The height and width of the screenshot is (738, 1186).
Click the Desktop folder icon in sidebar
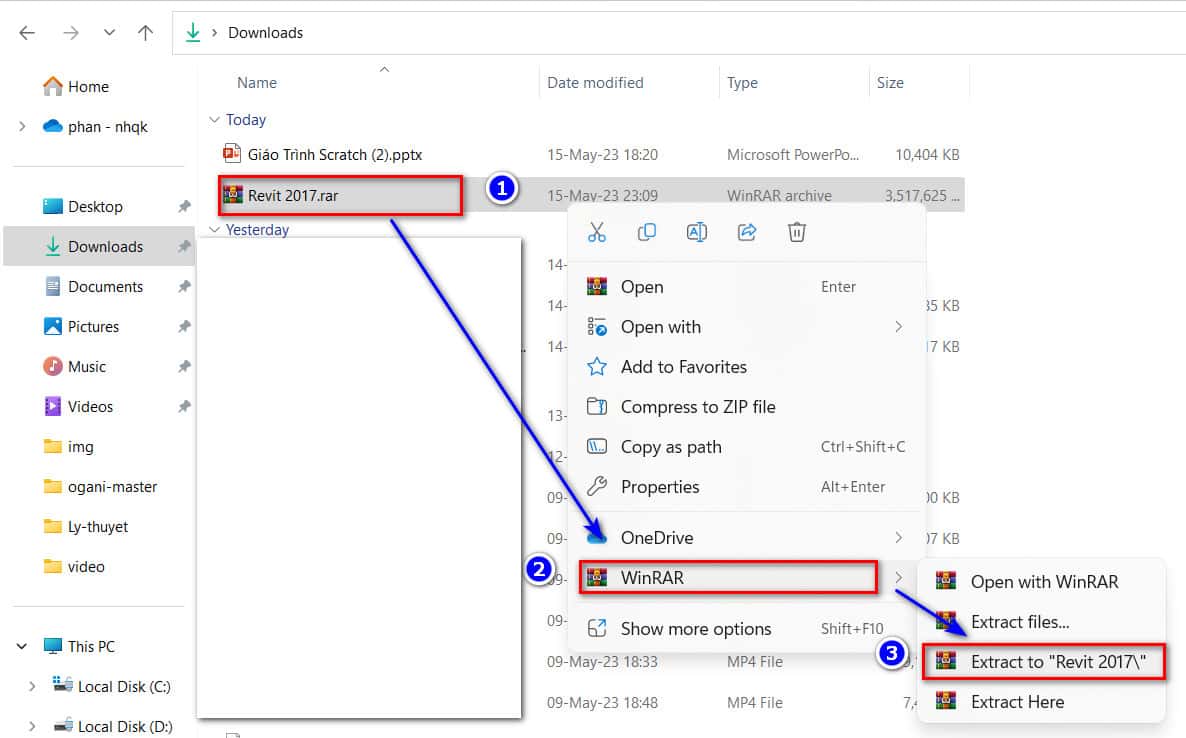[x=53, y=206]
